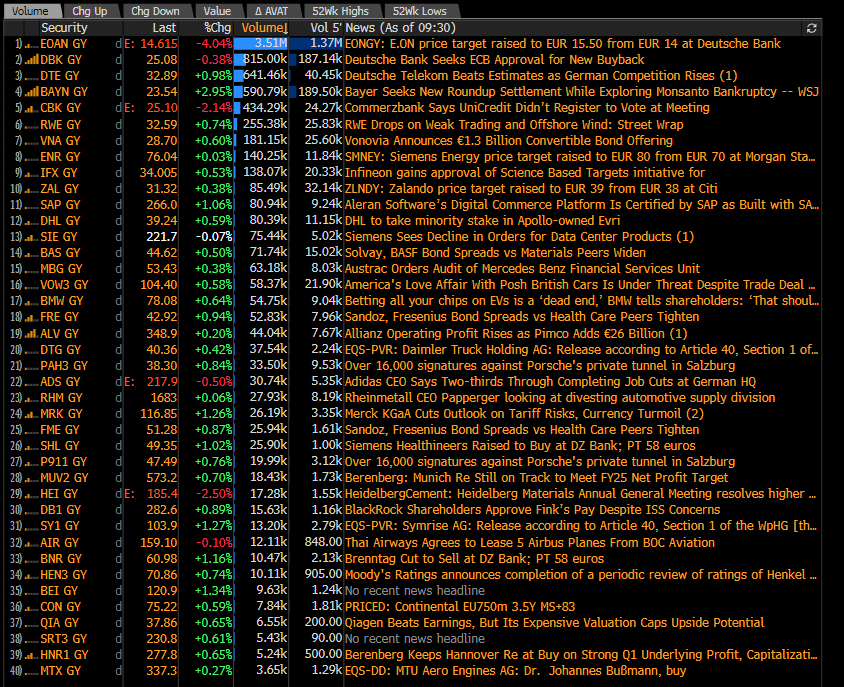The width and height of the screenshot is (844, 687).
Task: Click the mini chart icon beside DTE GY
Action: pyautogui.click(x=32, y=77)
